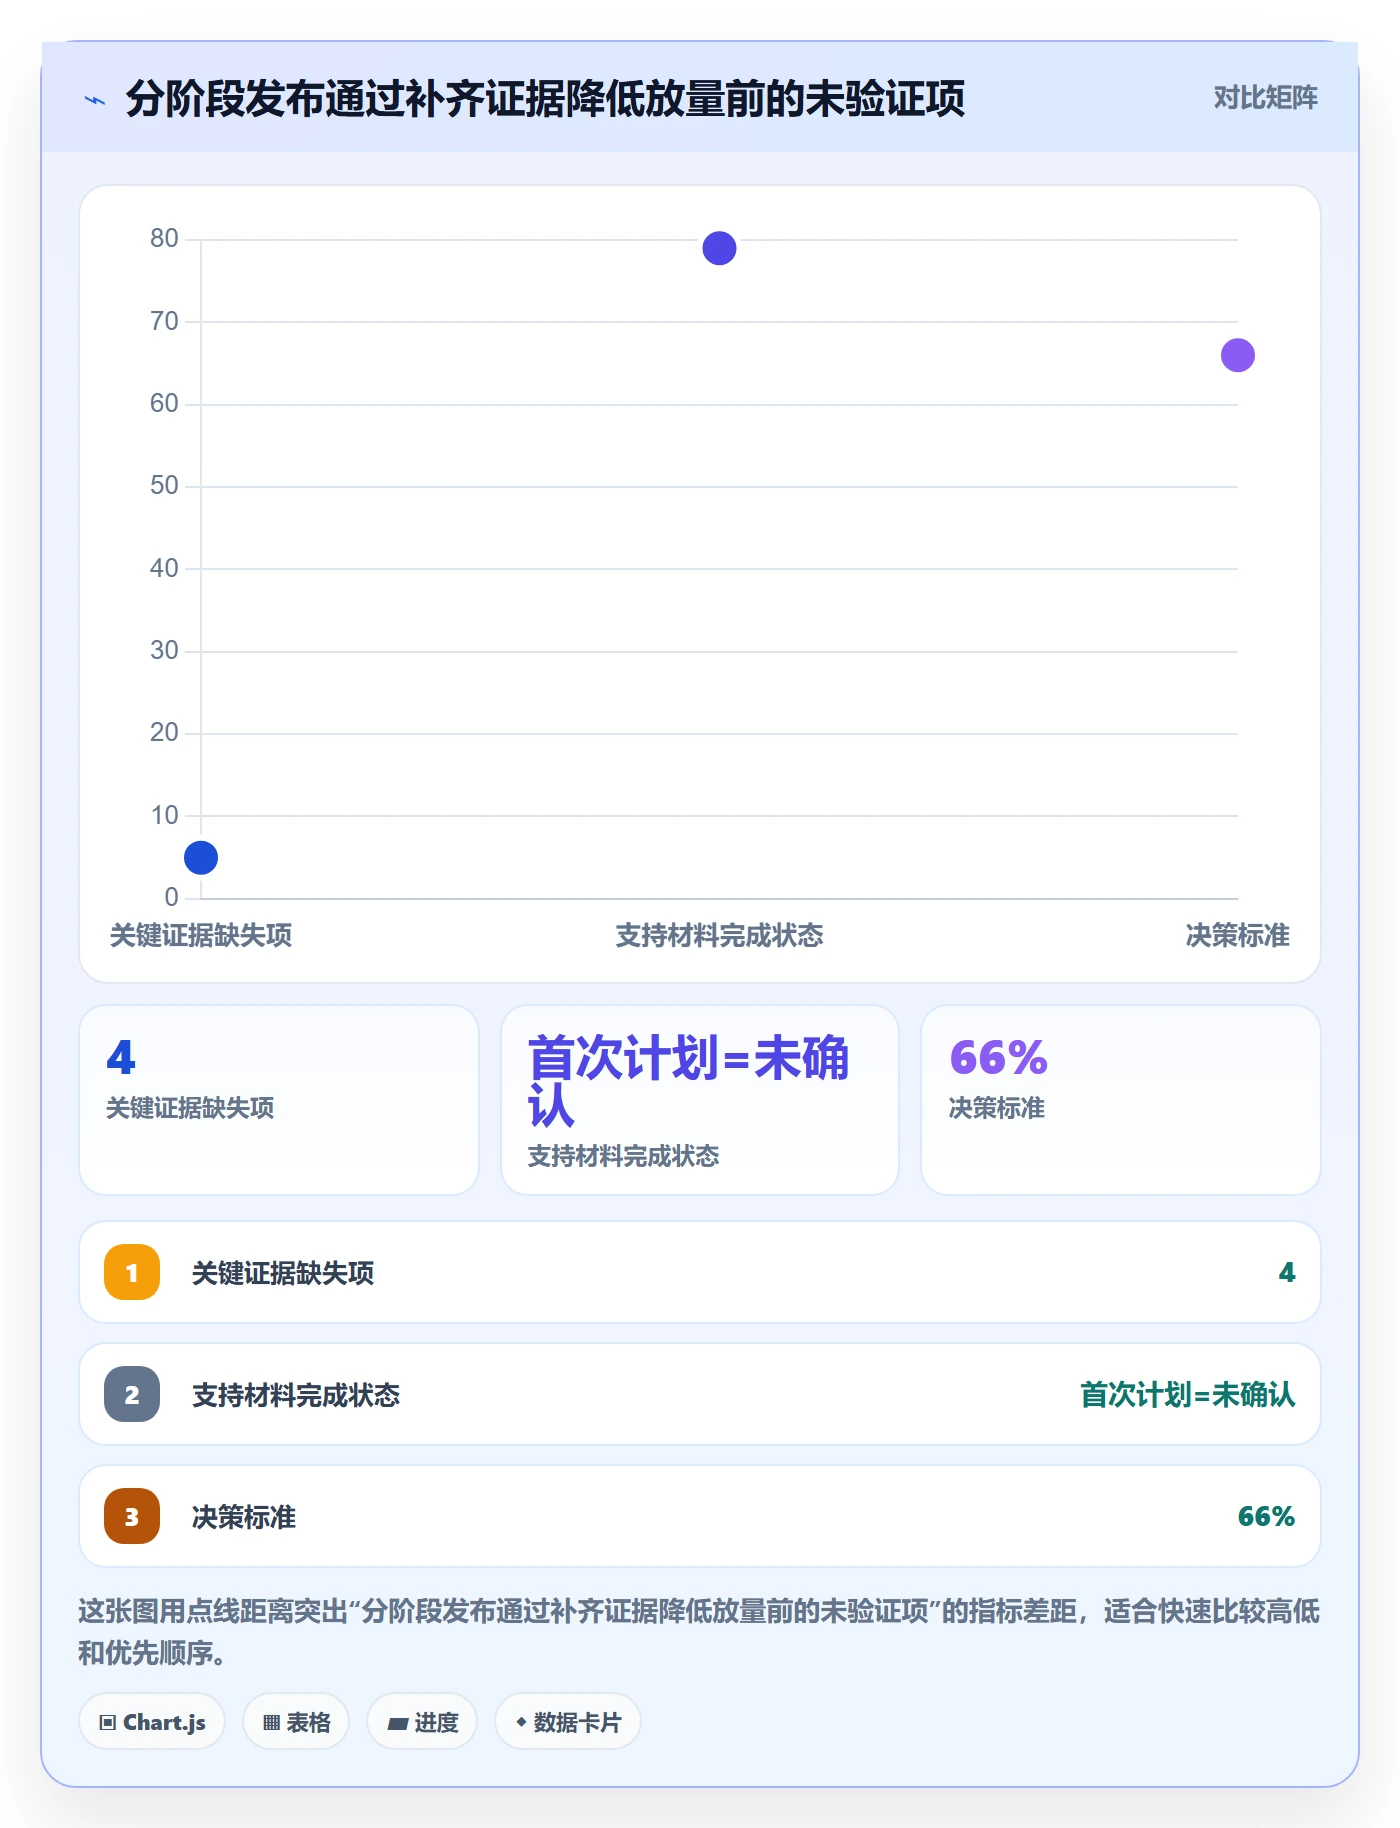Click the green value 4 in row one
Viewport: 1400px width, 1828px height.
(1287, 1272)
